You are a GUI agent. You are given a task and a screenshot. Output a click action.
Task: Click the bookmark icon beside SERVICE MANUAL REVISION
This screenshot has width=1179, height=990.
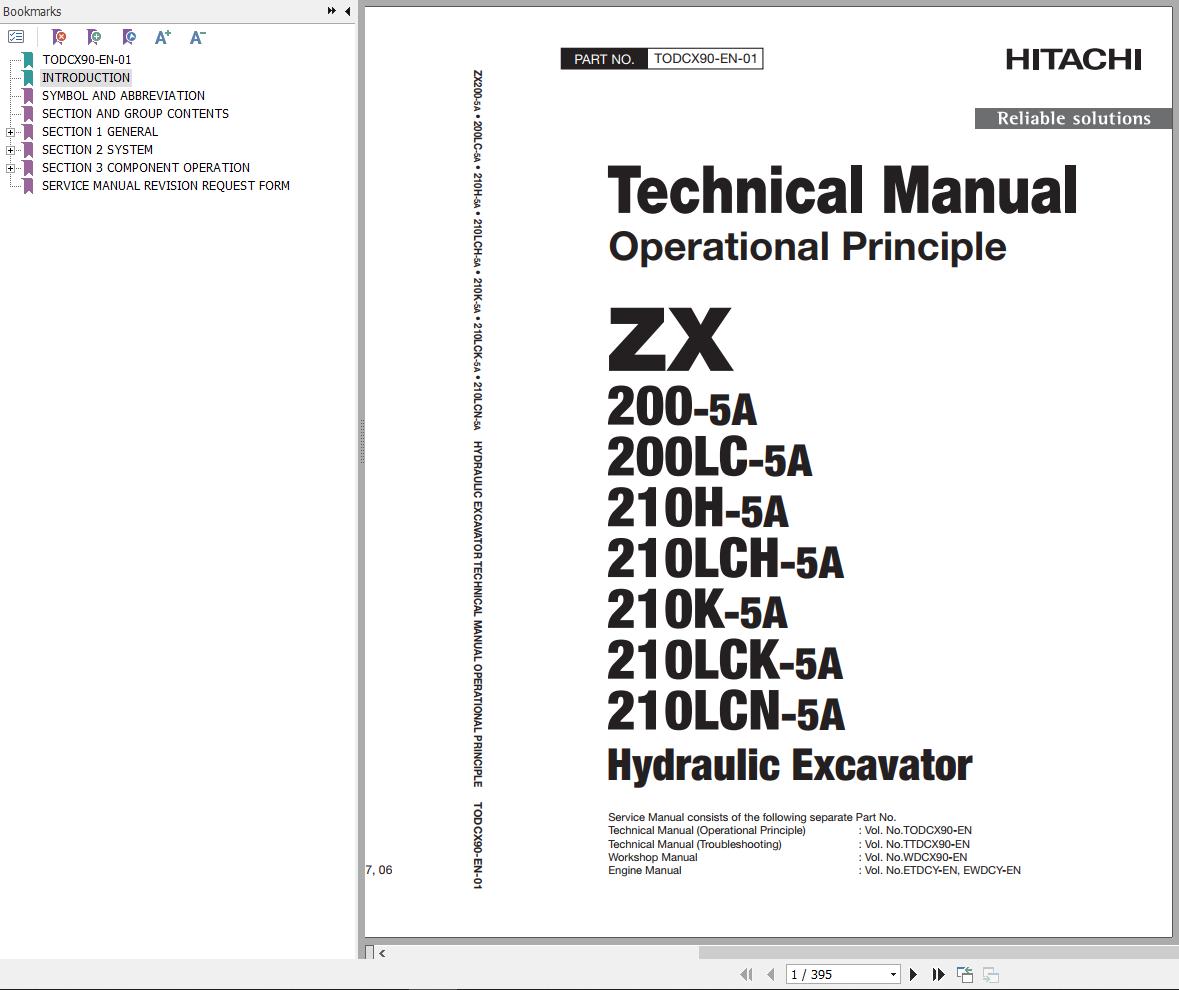click(28, 186)
